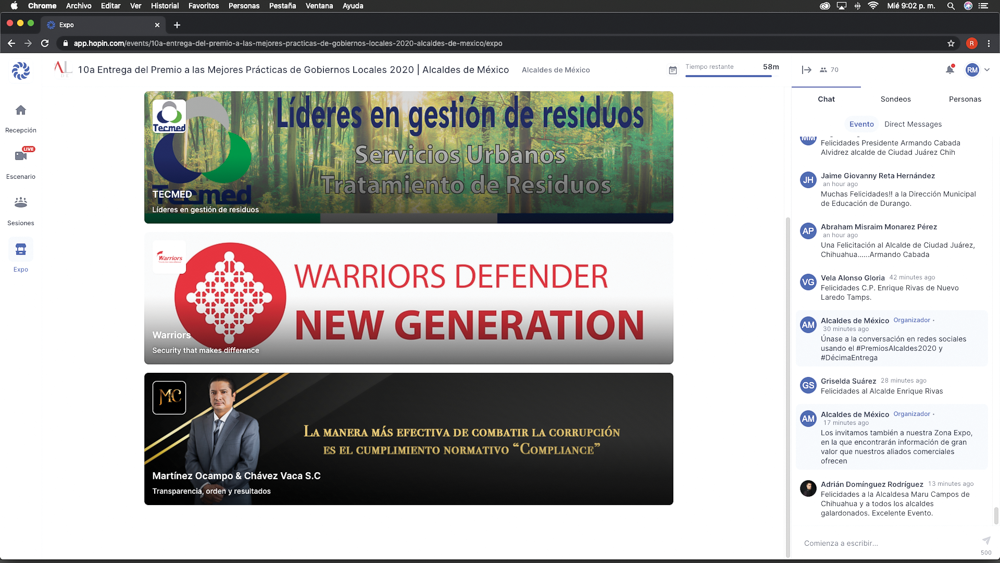The width and height of the screenshot is (1000, 563).
Task: Click the site lock icon in address bar
Action: 65,43
